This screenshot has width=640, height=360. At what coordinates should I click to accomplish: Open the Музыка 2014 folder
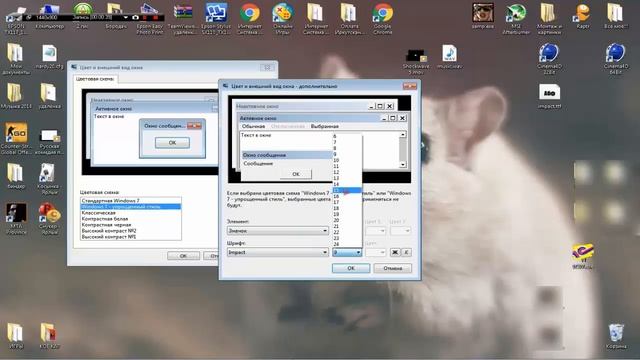(16, 96)
